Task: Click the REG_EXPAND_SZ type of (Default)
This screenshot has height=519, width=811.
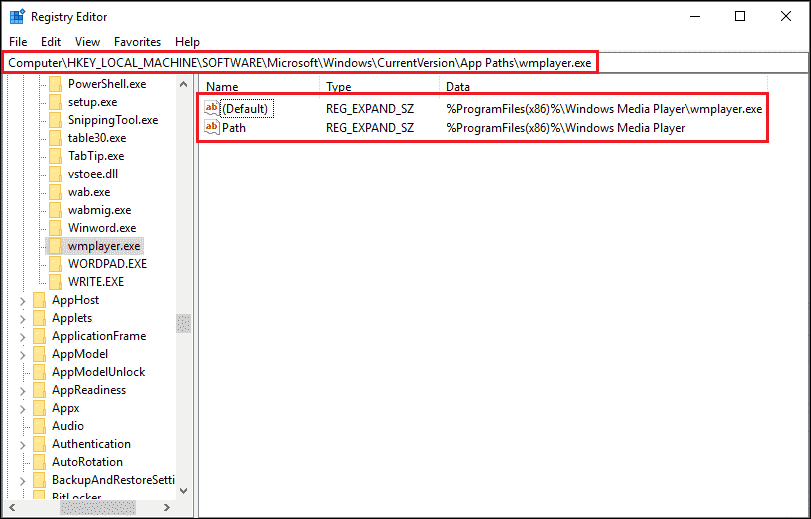Action: 370,109
